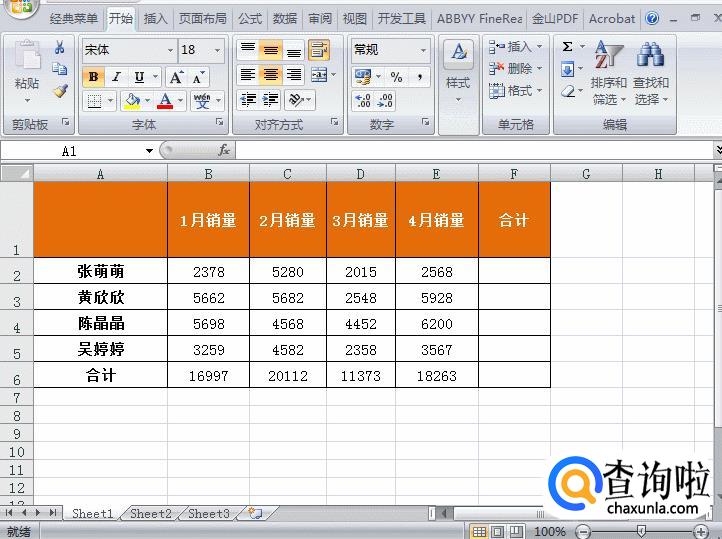Click the 查找和选择 button
Screen dimensions: 722x539
651,73
